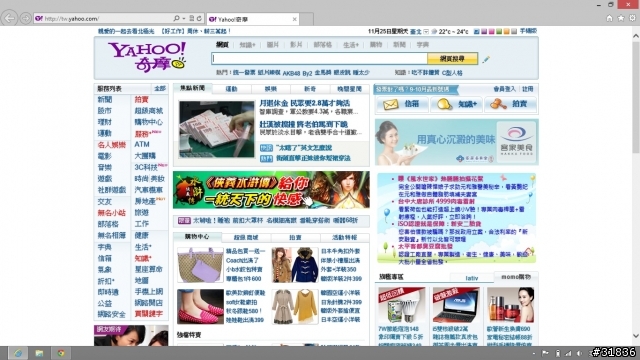Open Favorites via the star icon
Image resolution: width=640 pixels, height=360 pixels.
621,18
